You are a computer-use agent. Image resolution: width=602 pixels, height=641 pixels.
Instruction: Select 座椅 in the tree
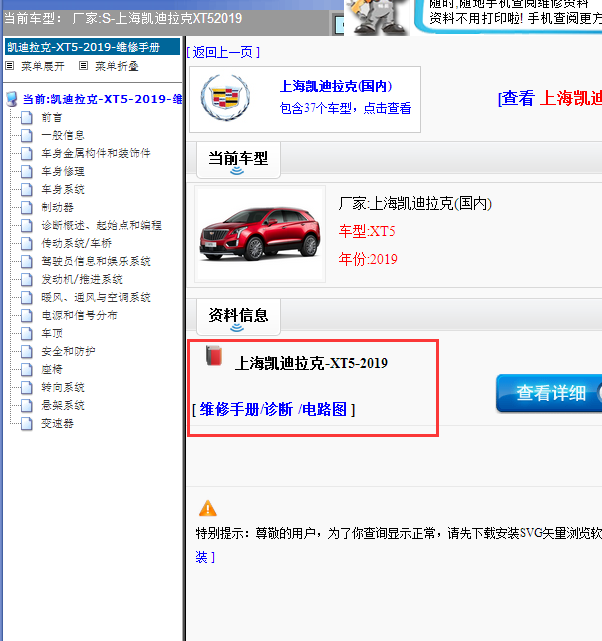tap(52, 370)
